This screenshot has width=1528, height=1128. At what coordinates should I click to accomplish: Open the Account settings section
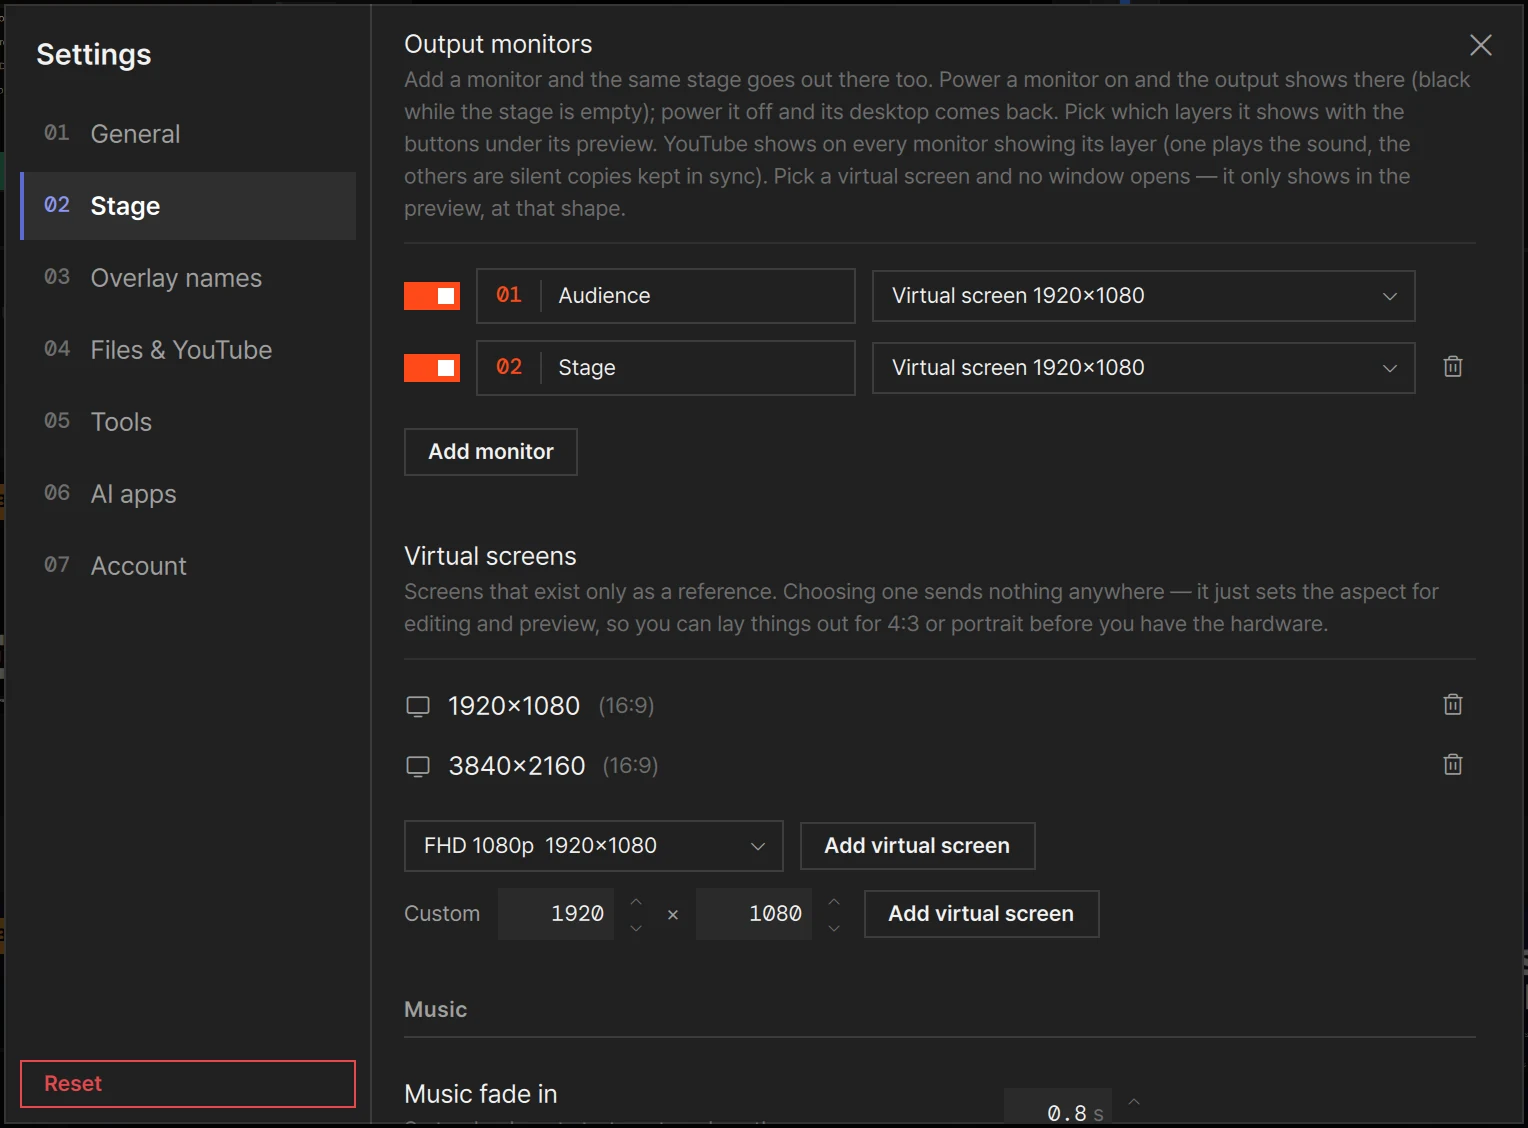click(x=188, y=566)
